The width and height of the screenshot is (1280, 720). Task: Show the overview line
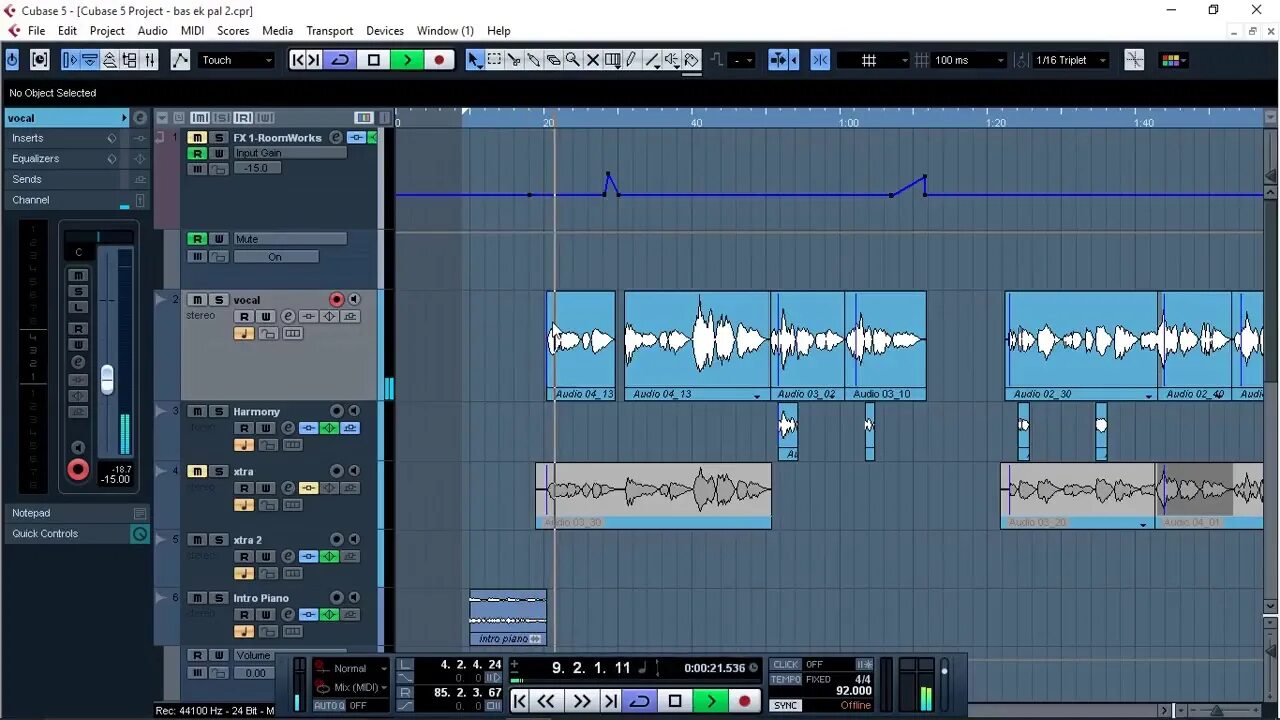point(110,60)
